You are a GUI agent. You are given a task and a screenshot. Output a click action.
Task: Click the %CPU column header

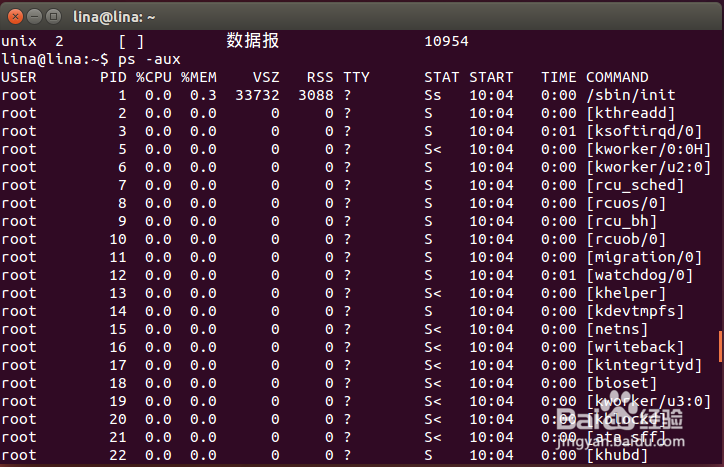[154, 77]
